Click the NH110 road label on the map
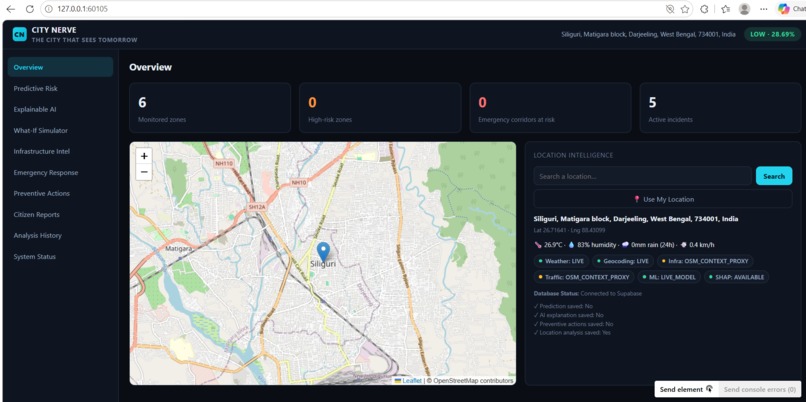806x402 pixels. (224, 163)
